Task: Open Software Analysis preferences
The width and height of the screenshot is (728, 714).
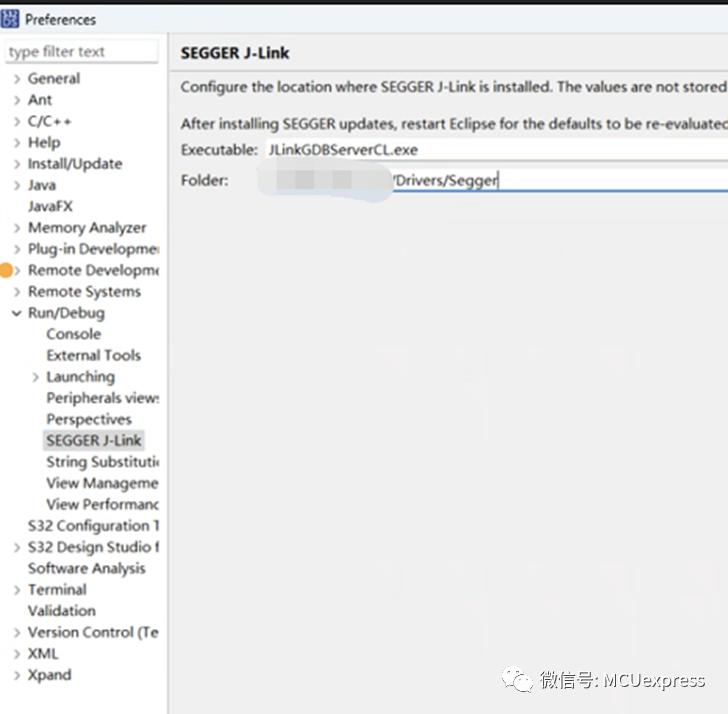Action: tap(86, 569)
